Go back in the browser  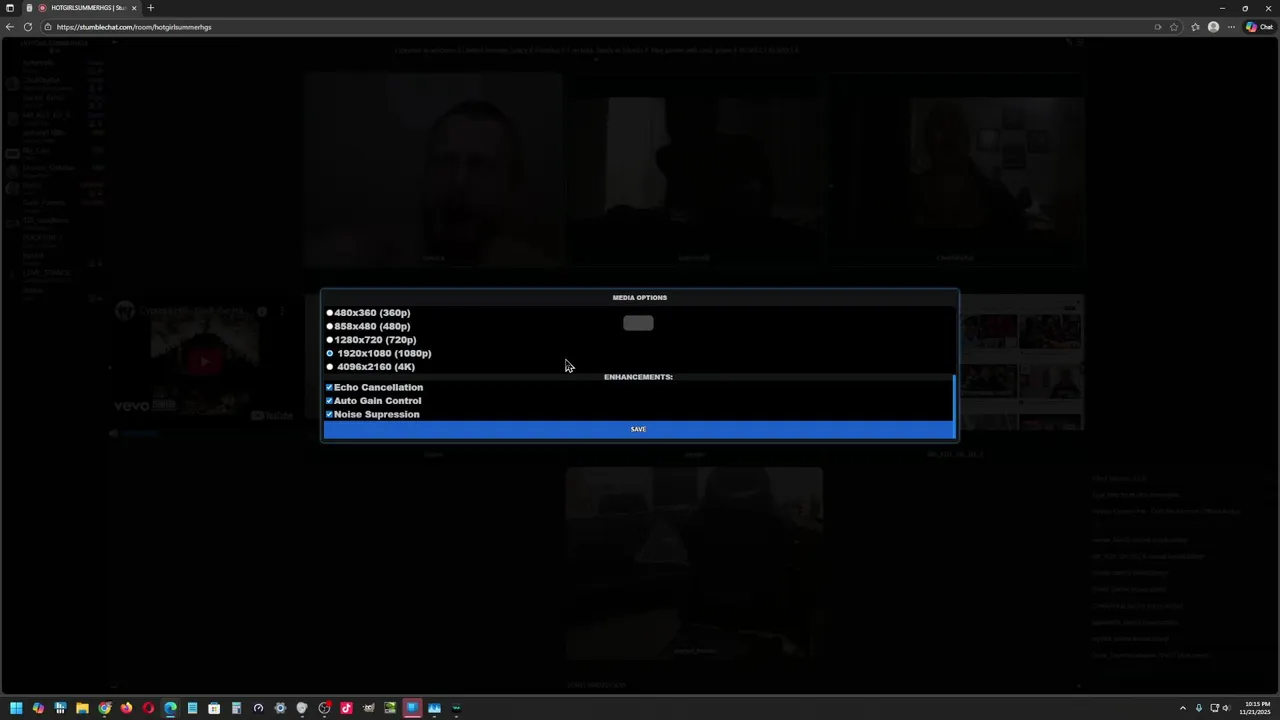tap(10, 27)
